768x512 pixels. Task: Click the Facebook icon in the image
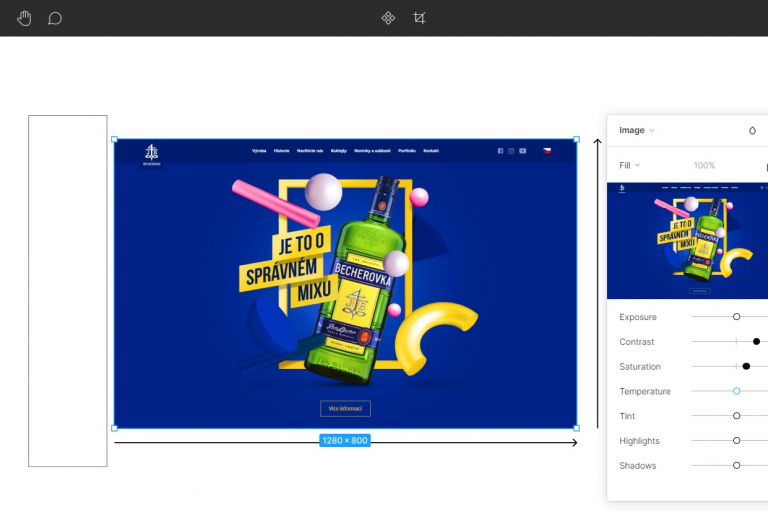pyautogui.click(x=500, y=151)
